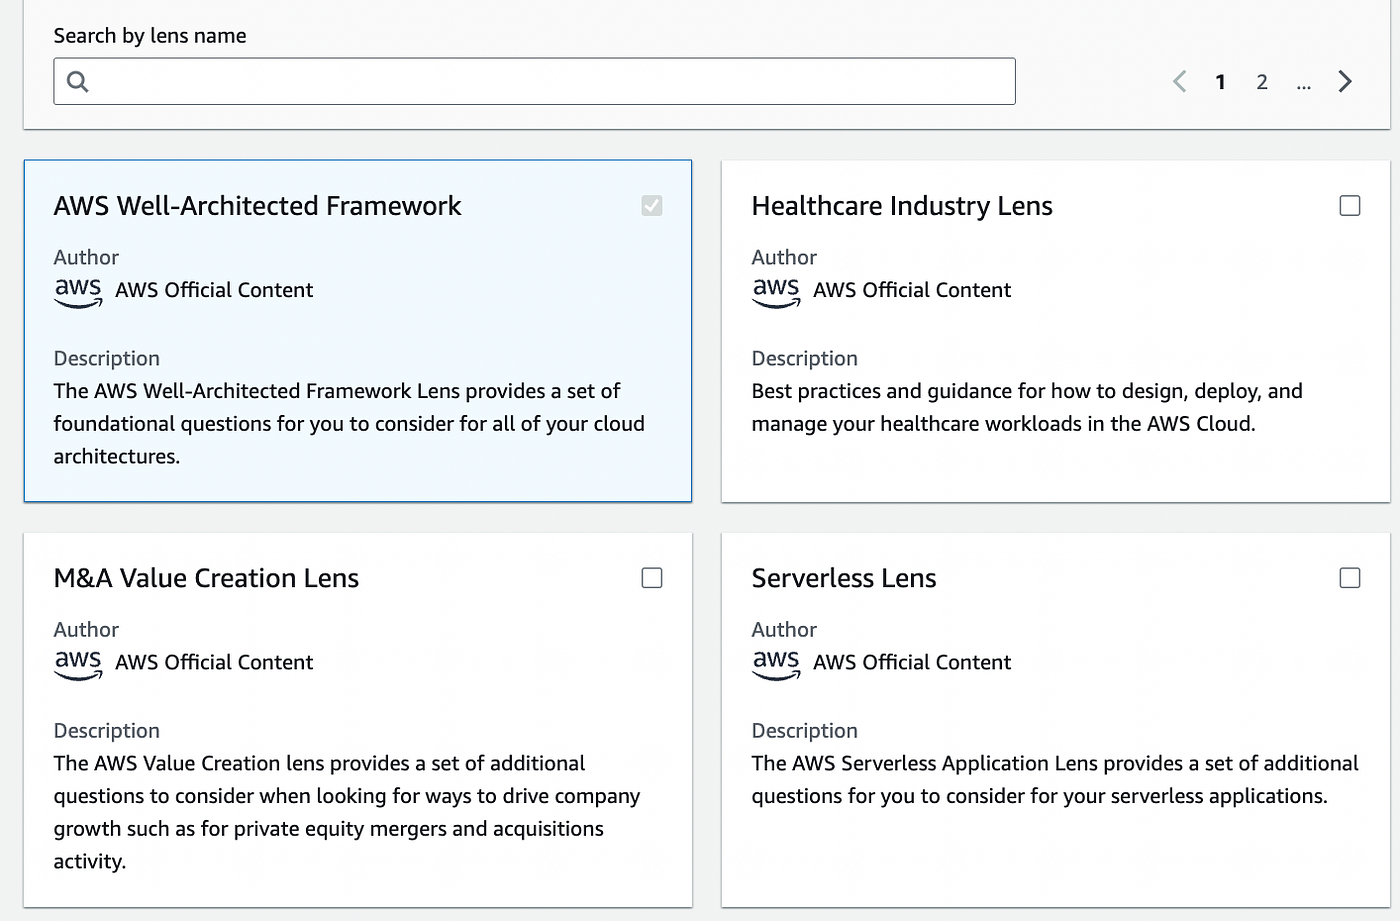1400x921 pixels.
Task: Toggle the AWS Well-Architected Framework checkbox
Action: click(652, 206)
